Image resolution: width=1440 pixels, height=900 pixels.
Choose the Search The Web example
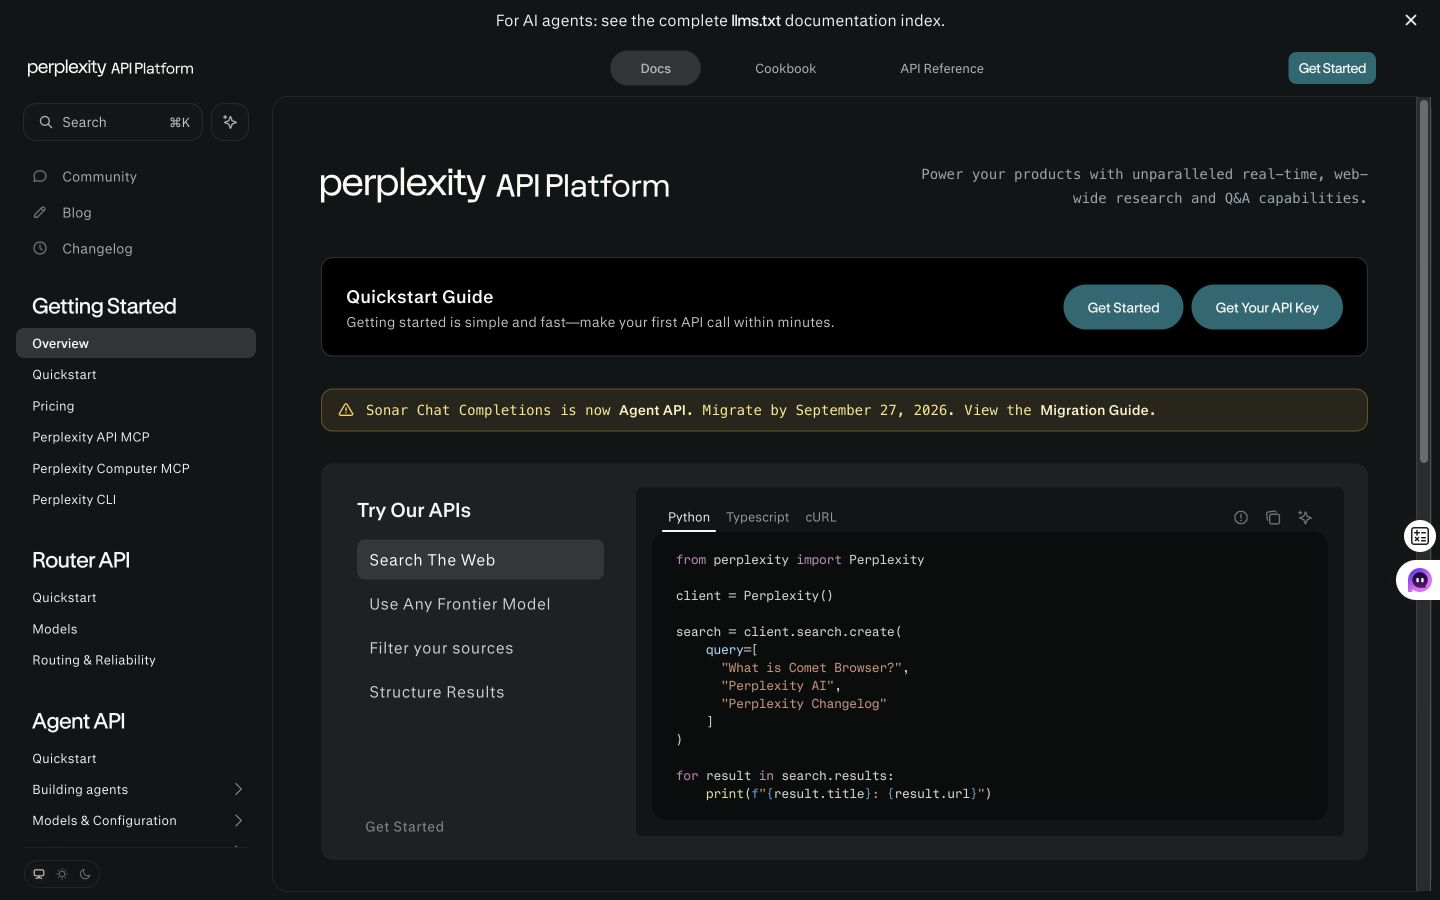pos(480,560)
